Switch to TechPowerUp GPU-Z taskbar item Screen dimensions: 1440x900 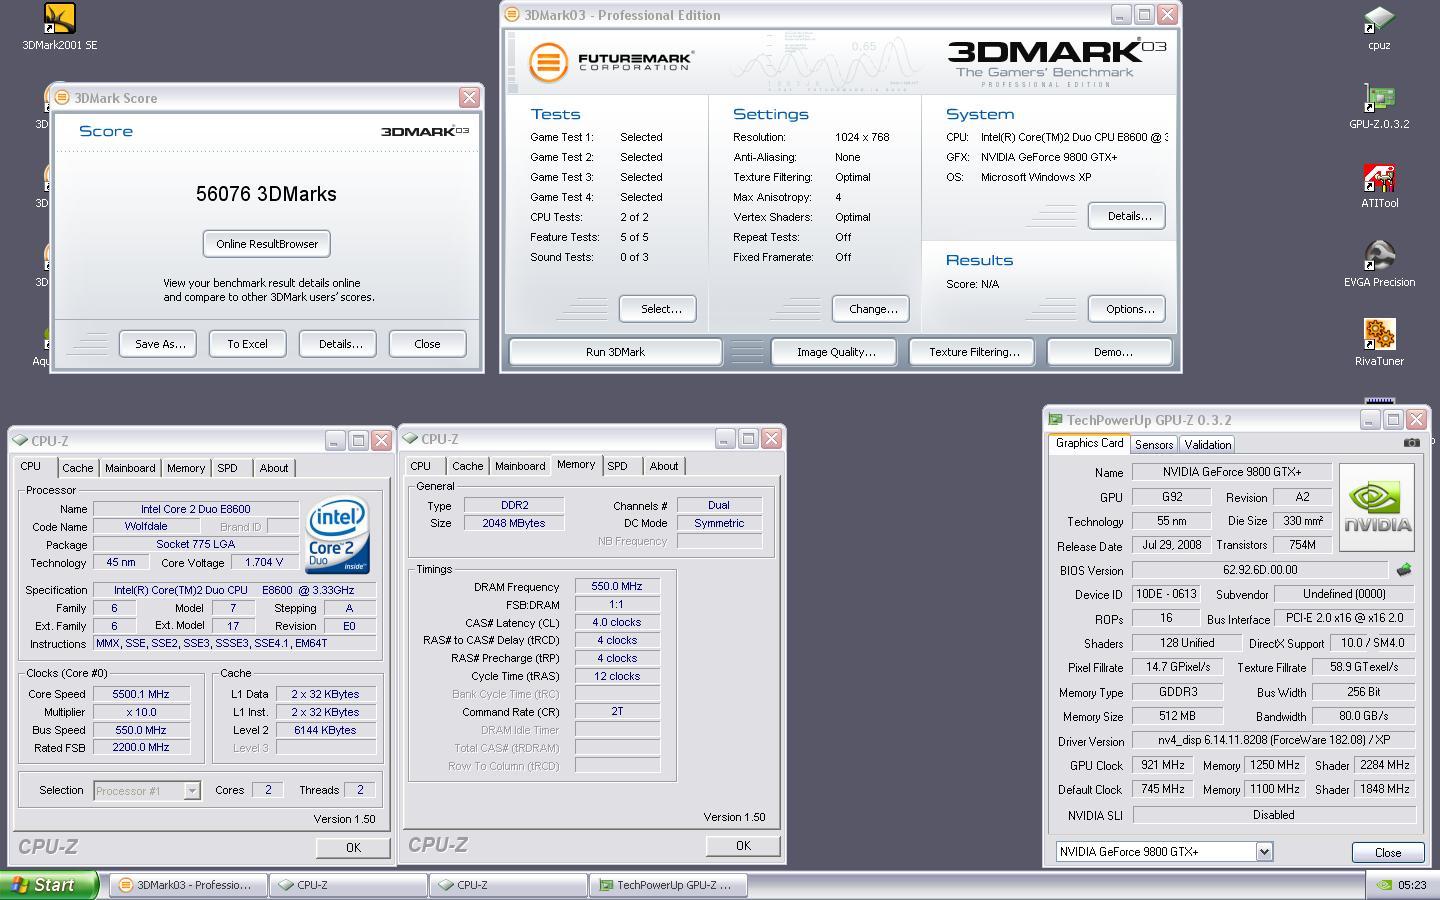click(668, 885)
